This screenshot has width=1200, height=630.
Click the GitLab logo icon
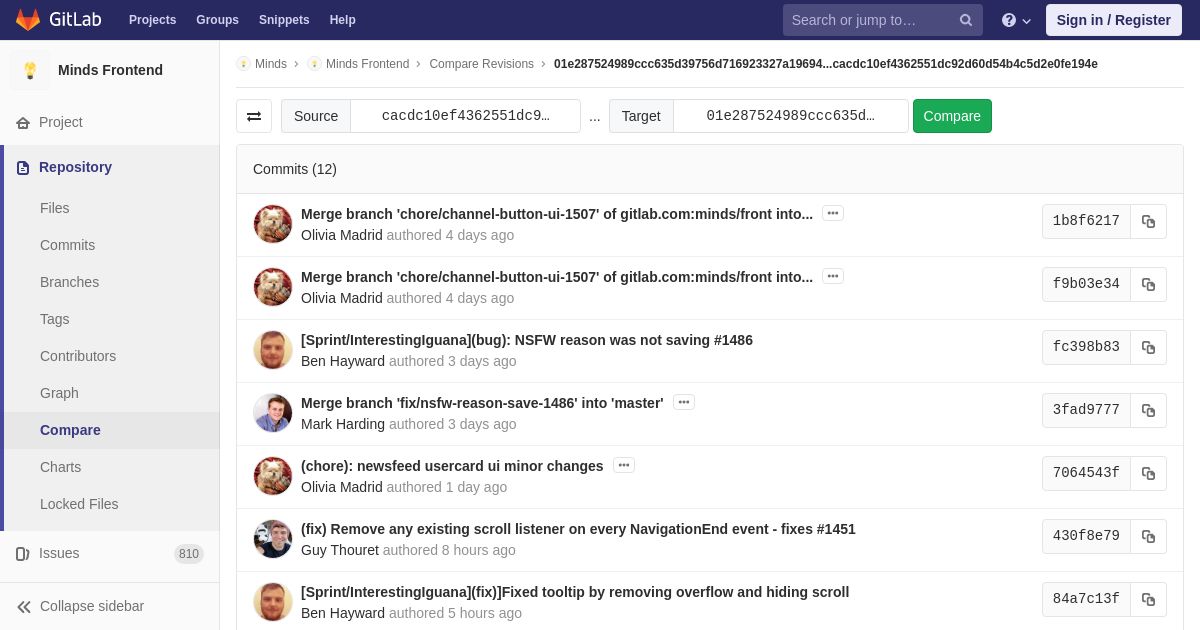[28, 20]
